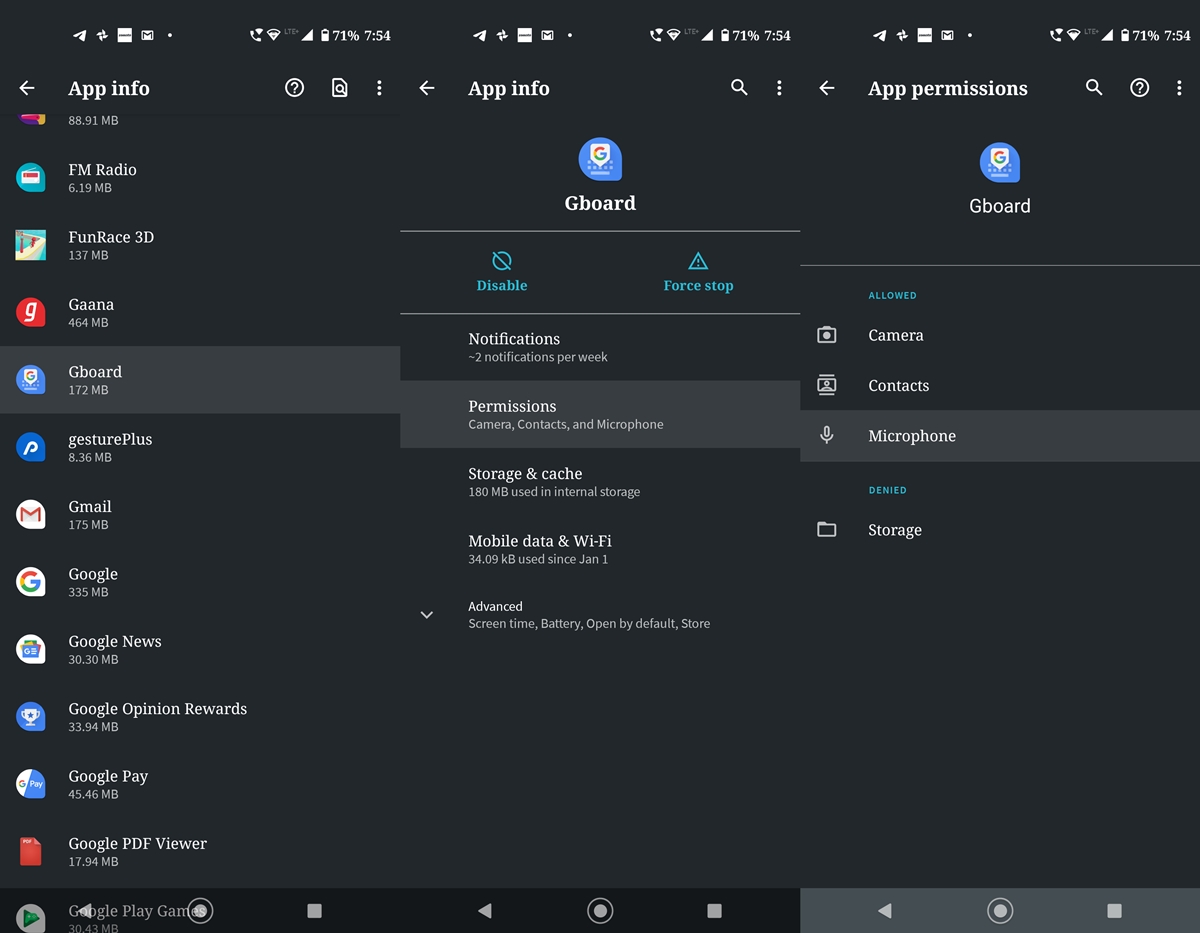Select Gboard in the app list
Image resolution: width=1200 pixels, height=933 pixels.
coord(200,380)
